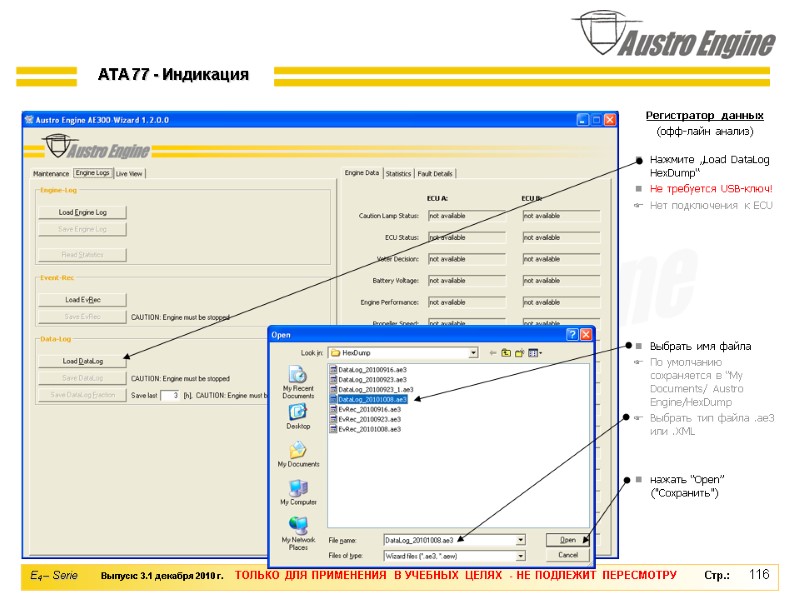This screenshot has width=800, height=600.
Task: Open My Network Places icon
Action: click(298, 526)
